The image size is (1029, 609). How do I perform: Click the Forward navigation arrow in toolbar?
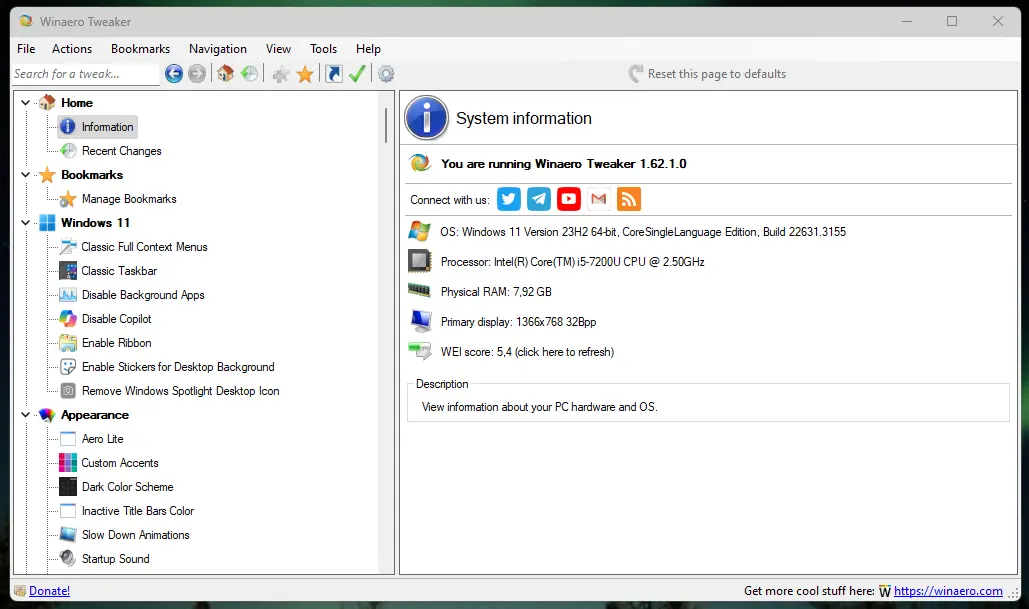197,74
